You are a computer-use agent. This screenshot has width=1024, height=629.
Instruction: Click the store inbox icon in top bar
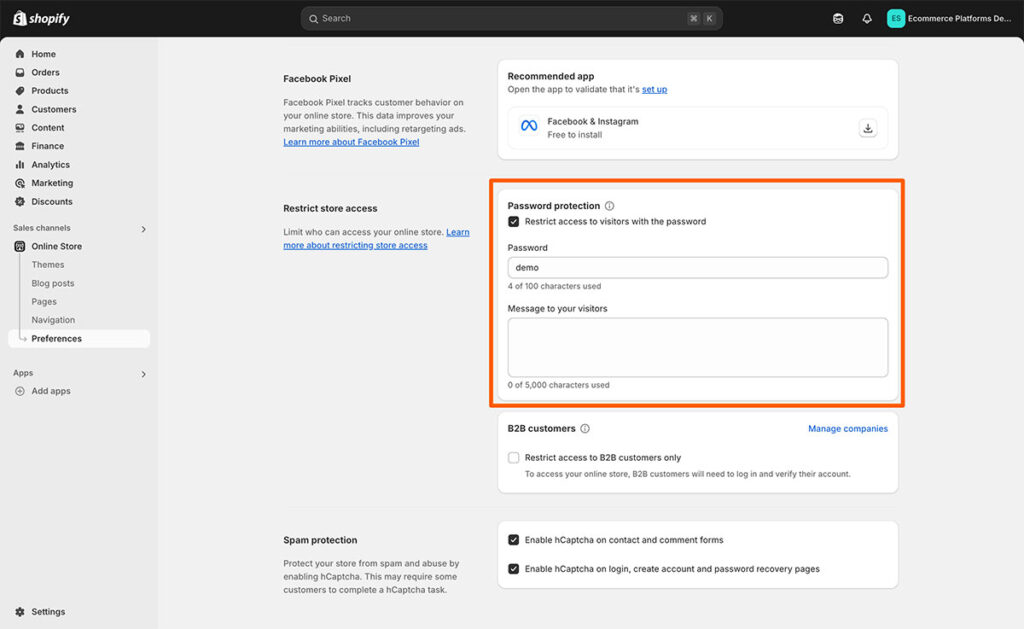pyautogui.click(x=838, y=18)
